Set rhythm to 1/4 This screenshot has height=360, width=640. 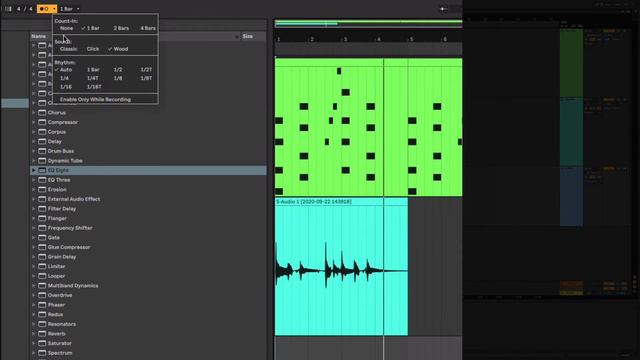pyautogui.click(x=64, y=78)
